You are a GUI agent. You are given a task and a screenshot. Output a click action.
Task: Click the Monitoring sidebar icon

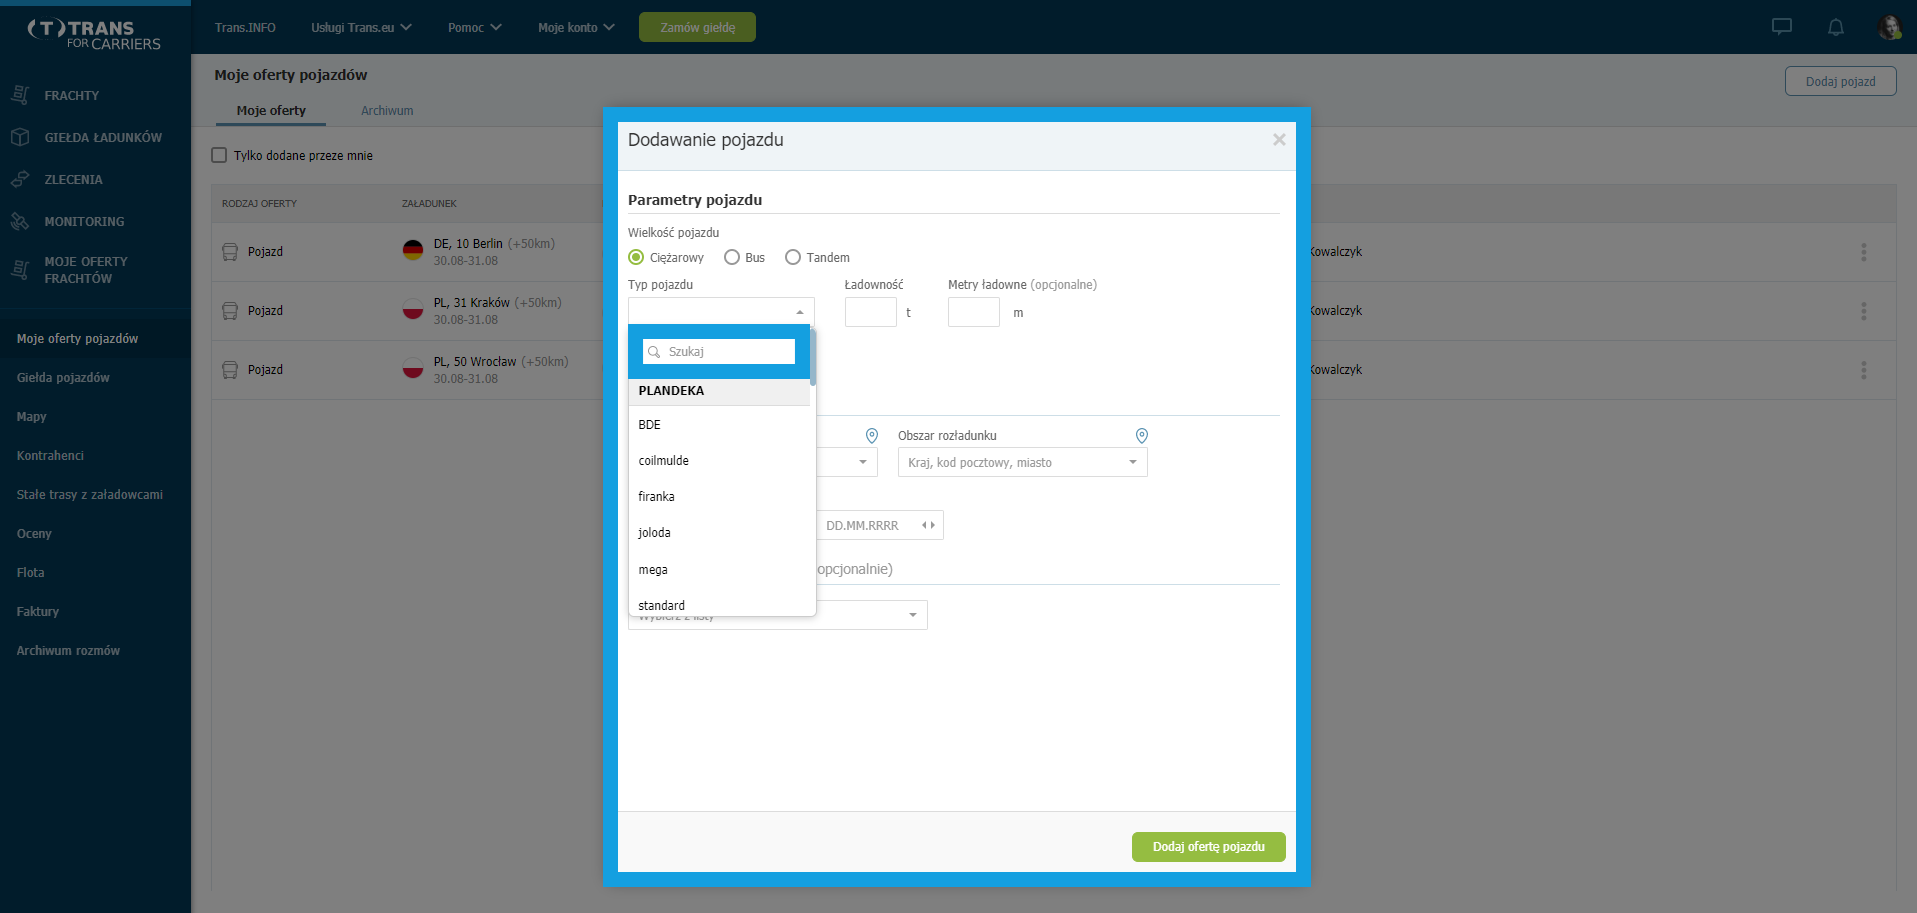(20, 221)
